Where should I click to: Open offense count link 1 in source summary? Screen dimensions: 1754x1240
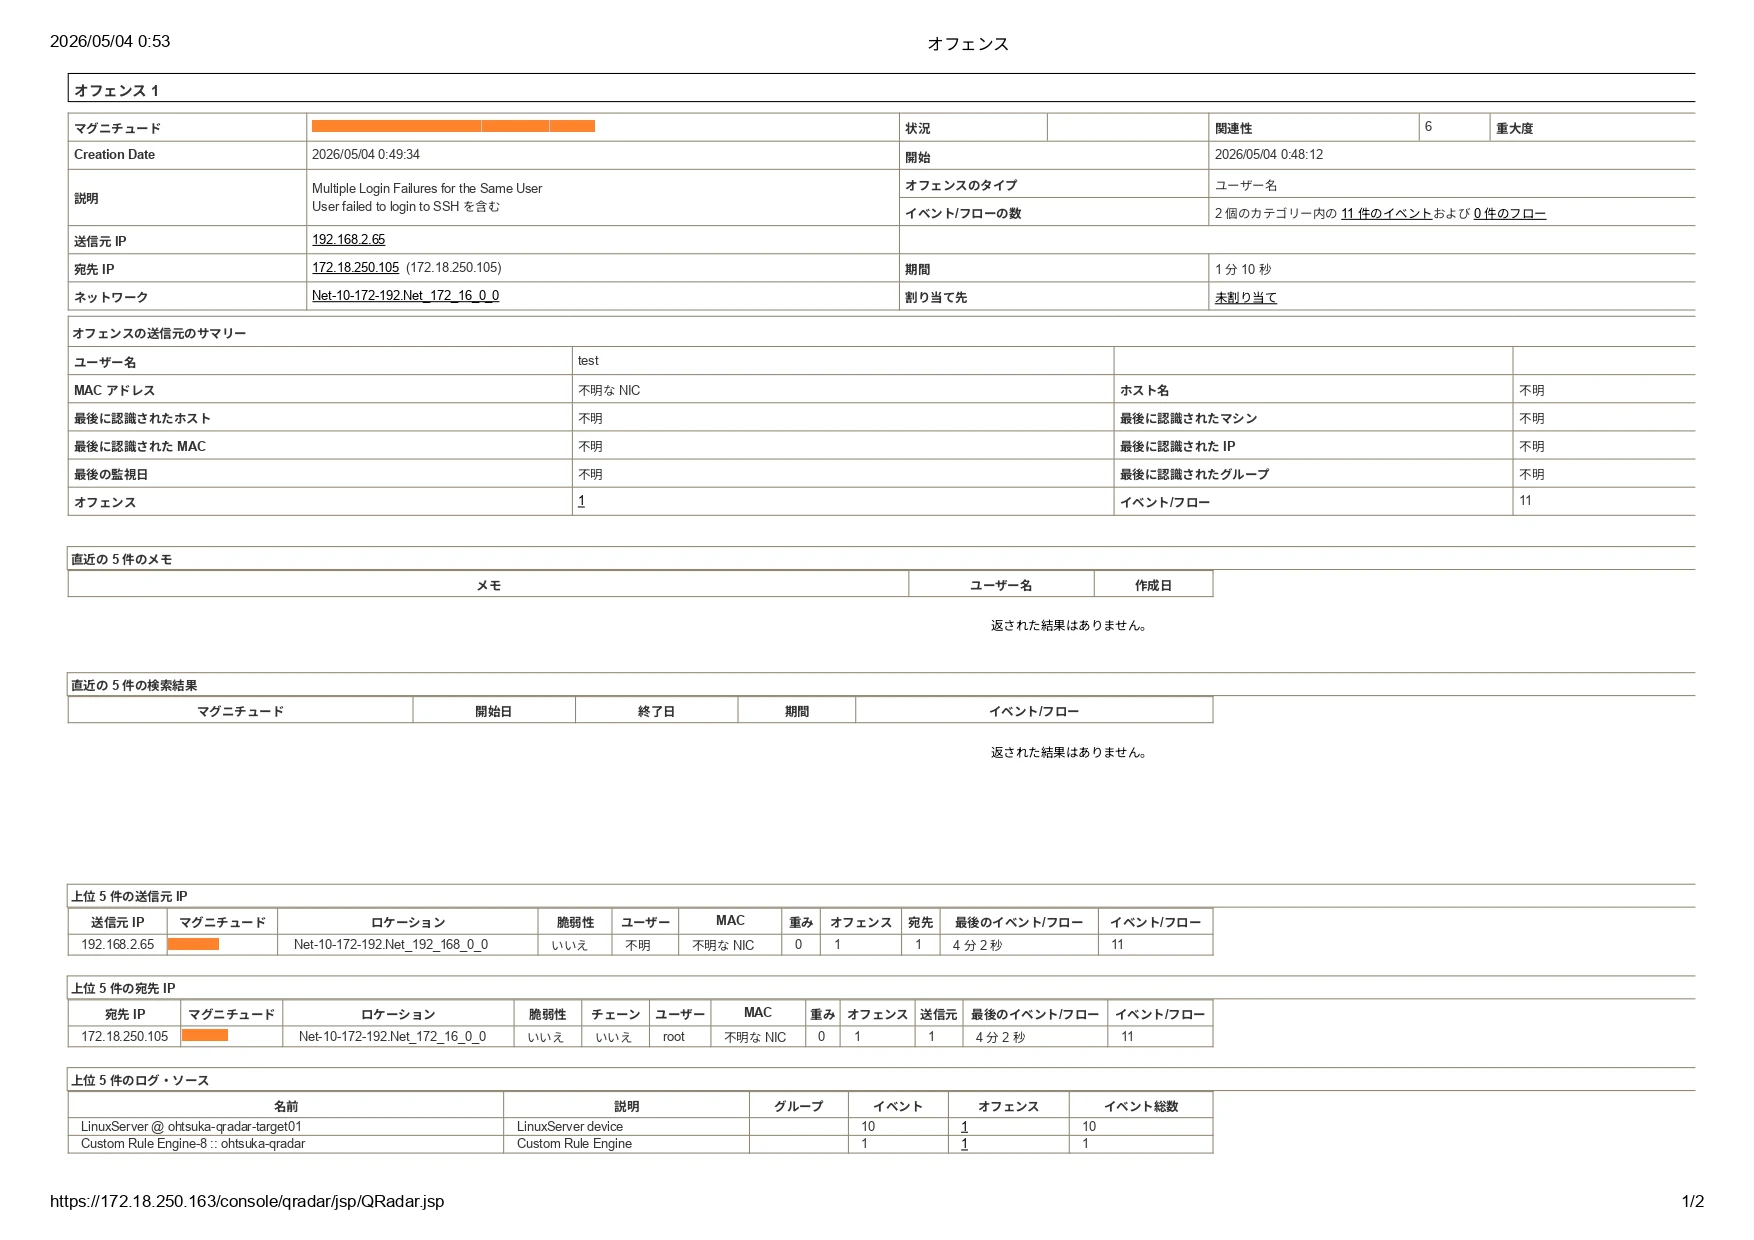[581, 501]
